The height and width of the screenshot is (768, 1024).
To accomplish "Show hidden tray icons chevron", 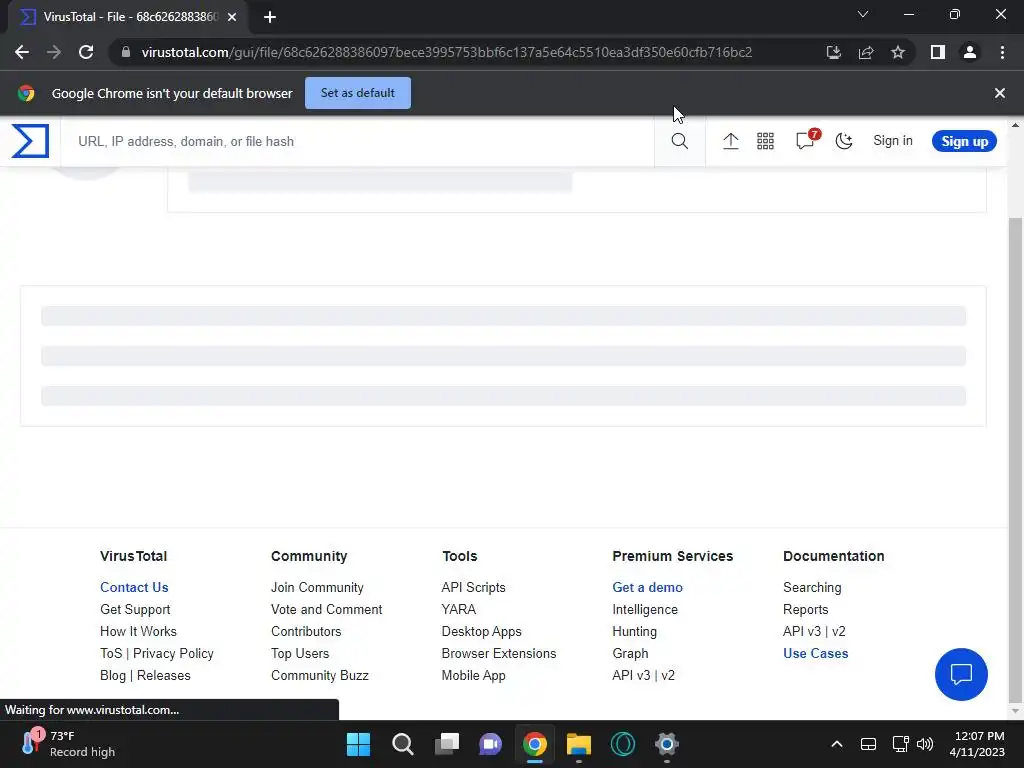I will point(837,744).
